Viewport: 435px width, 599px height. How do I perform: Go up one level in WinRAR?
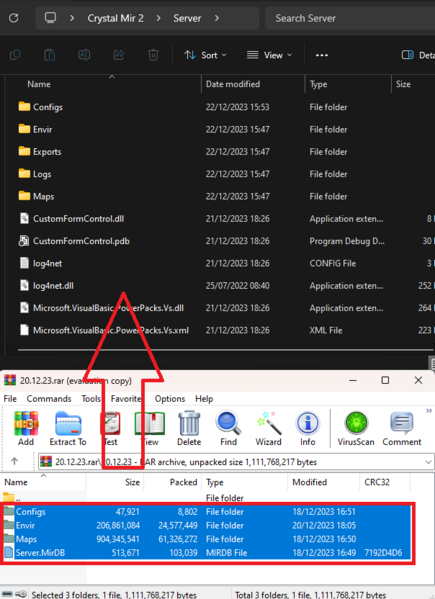click(15, 461)
